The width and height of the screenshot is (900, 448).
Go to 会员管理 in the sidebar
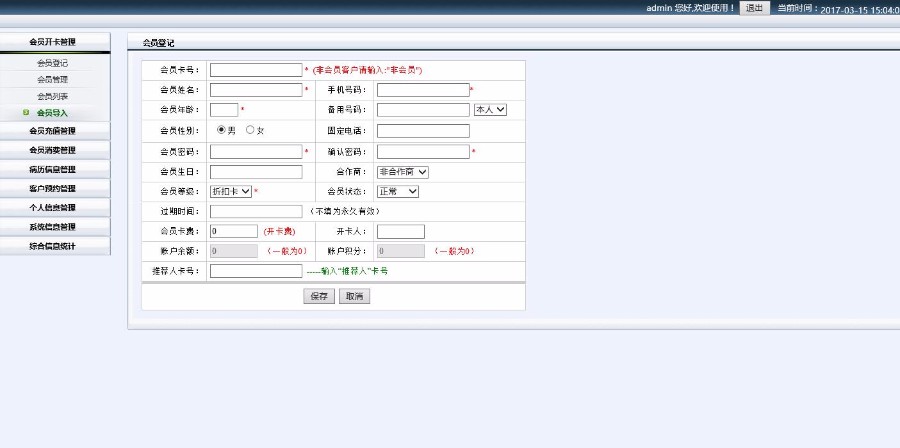point(53,80)
